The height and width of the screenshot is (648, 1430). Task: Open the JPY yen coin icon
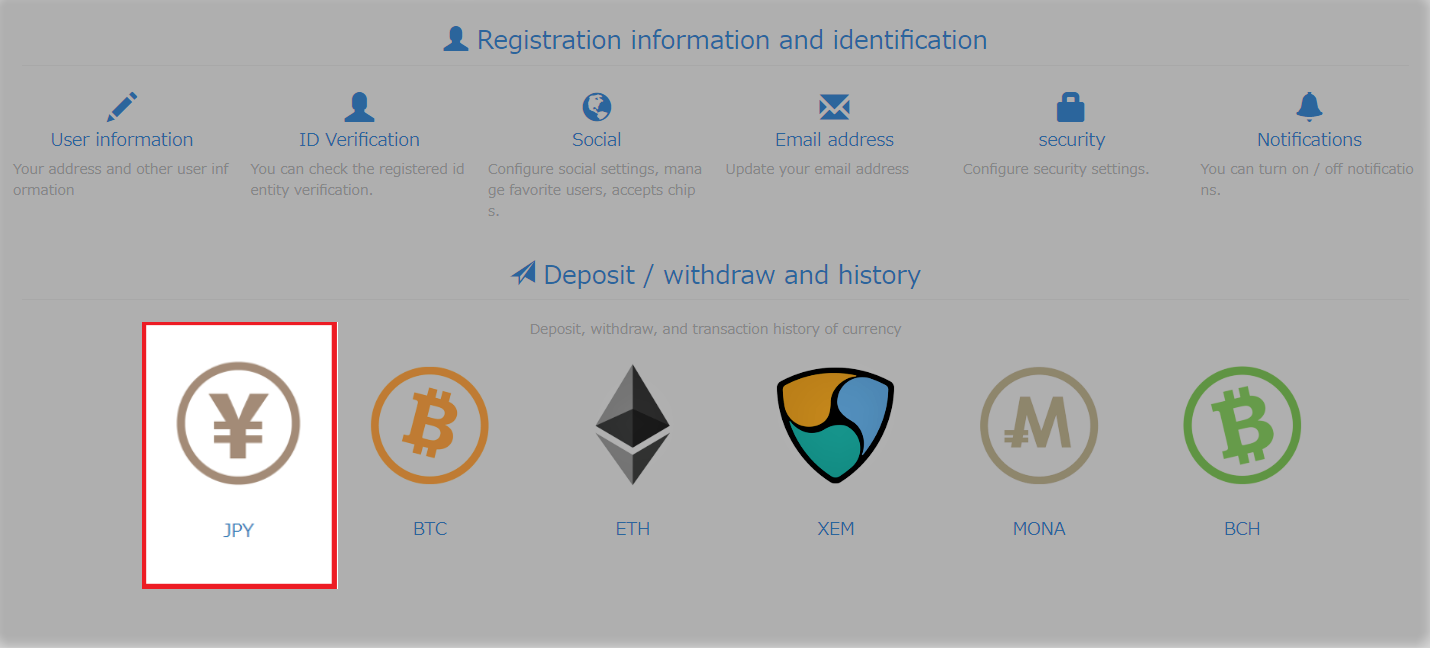click(x=238, y=424)
